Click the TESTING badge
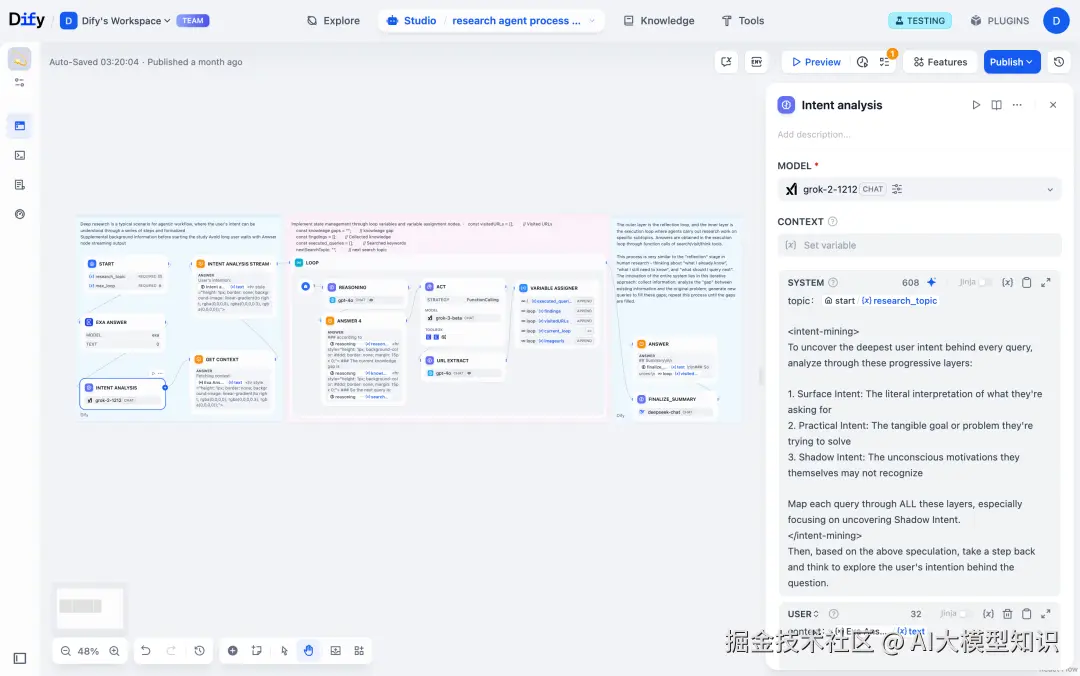This screenshot has width=1080, height=676. coord(920,21)
